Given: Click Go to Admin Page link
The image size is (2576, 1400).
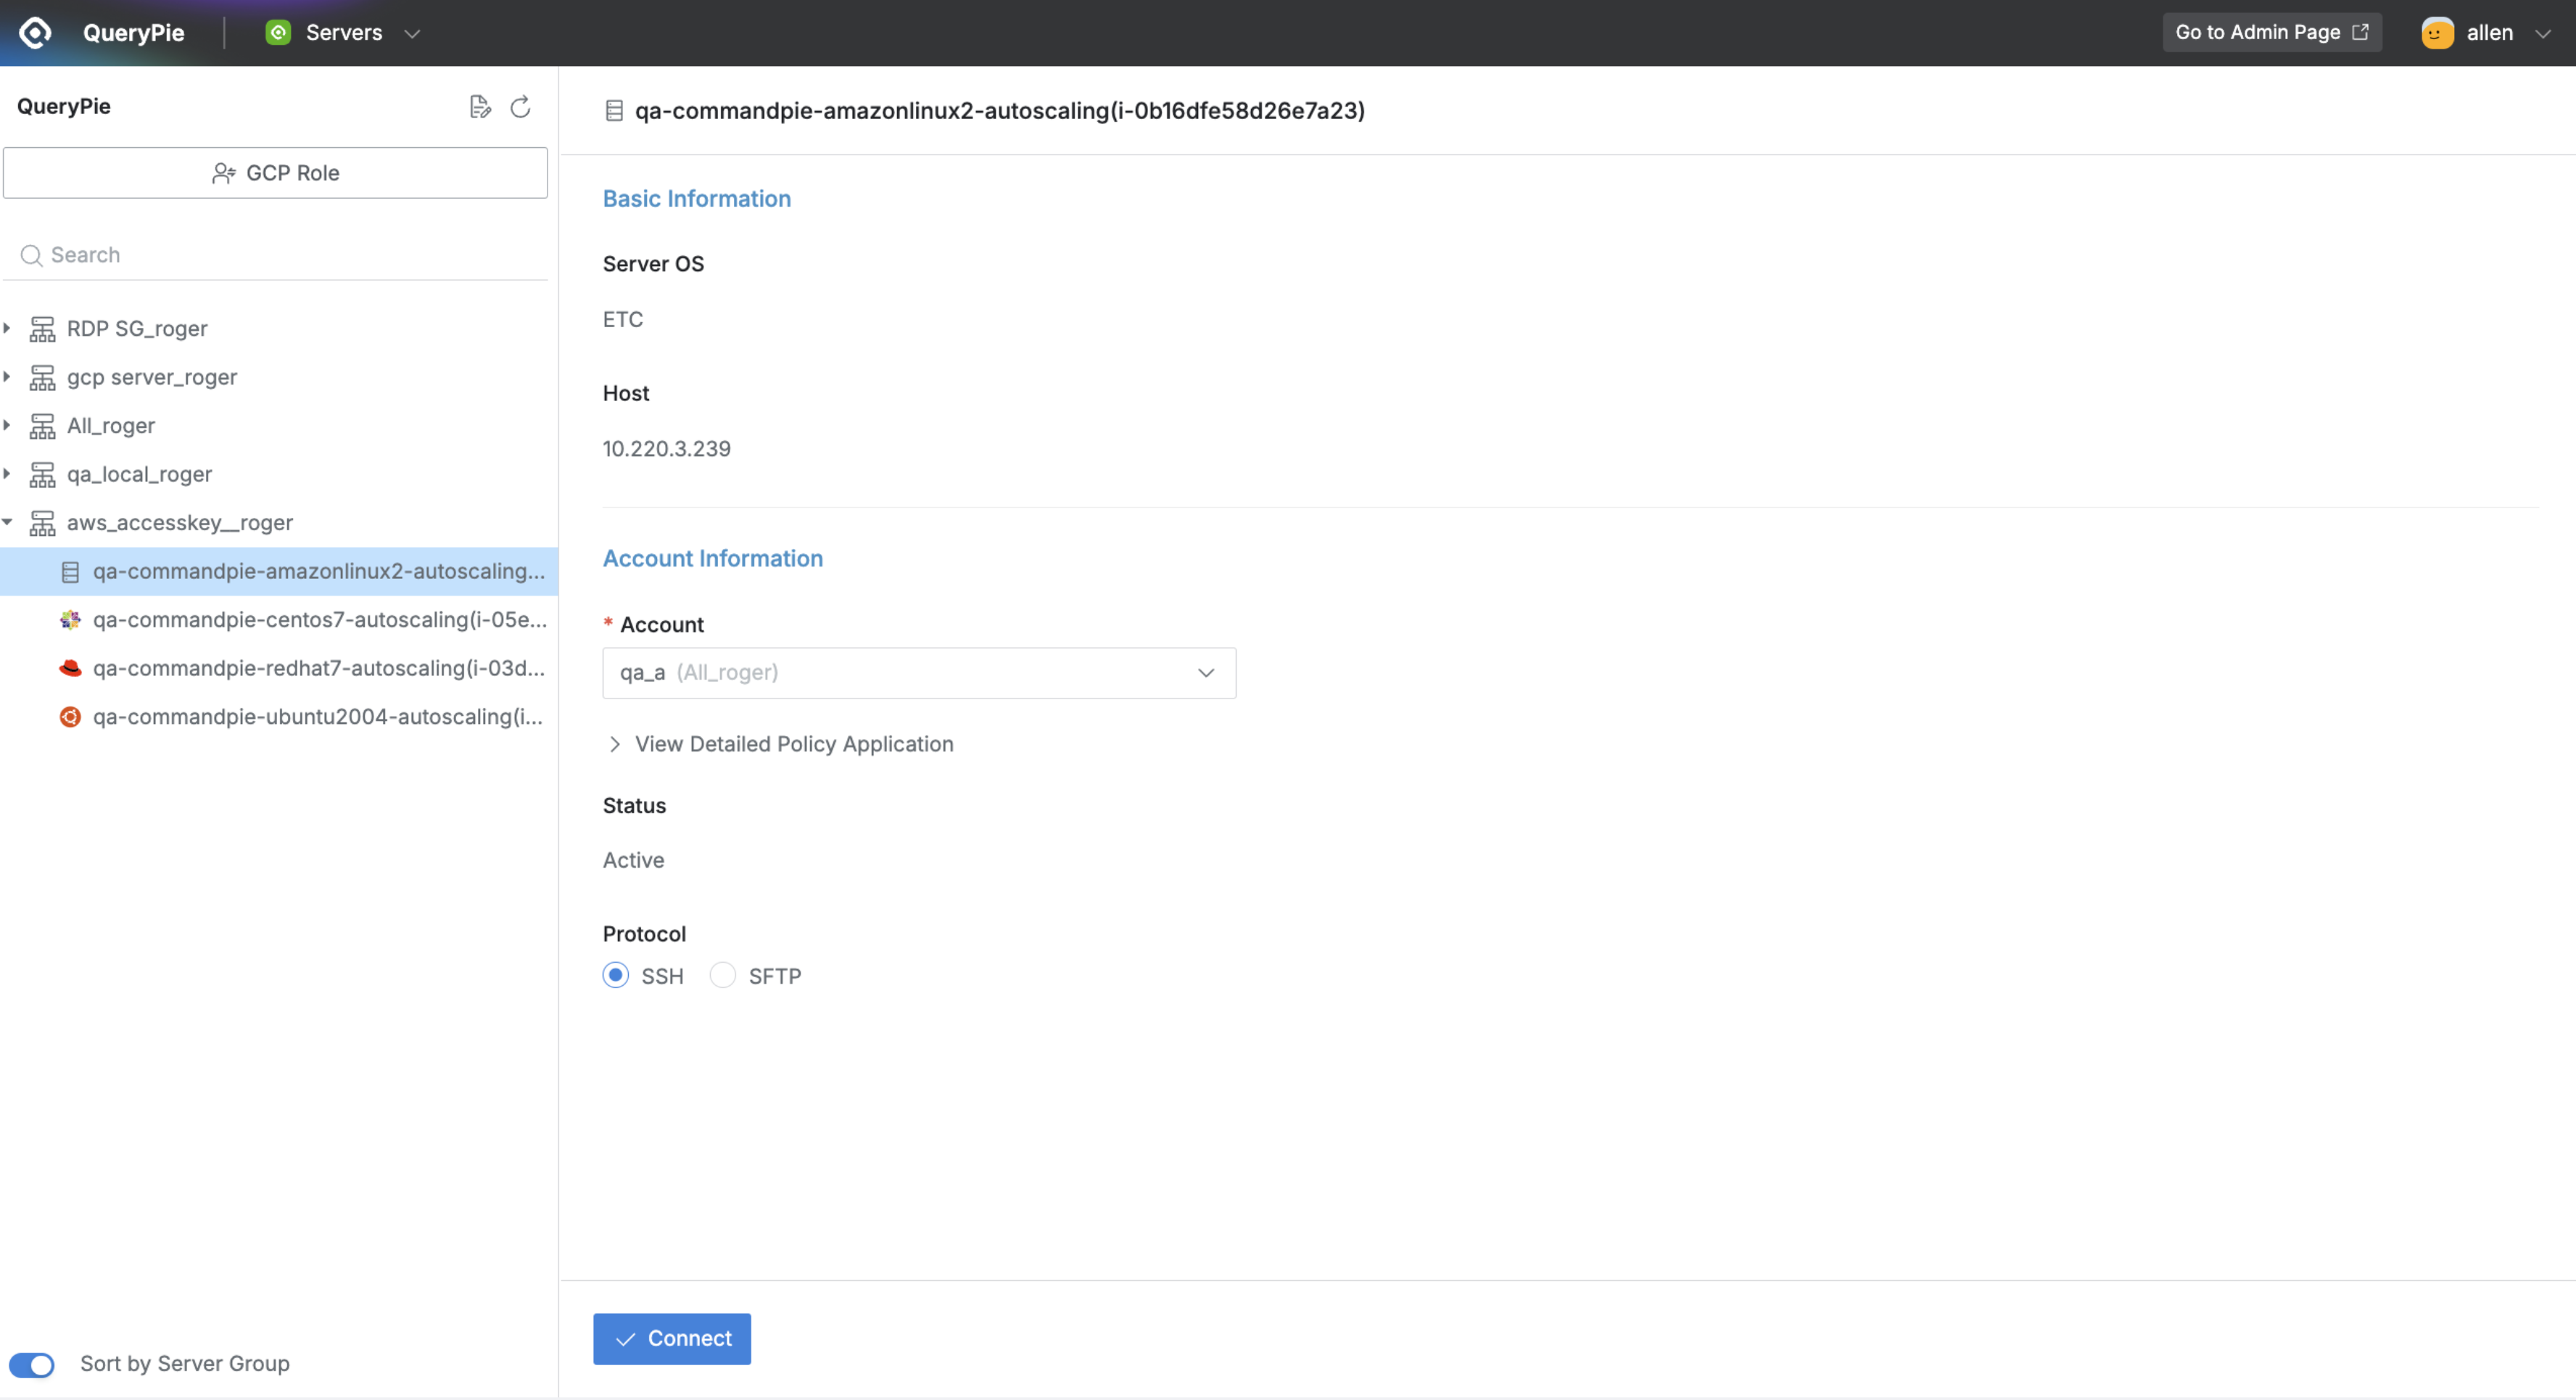Looking at the screenshot, I should pyautogui.click(x=2271, y=33).
